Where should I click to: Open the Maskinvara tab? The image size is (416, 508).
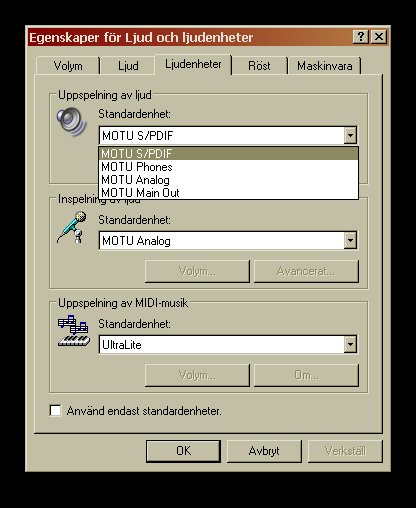(325, 66)
